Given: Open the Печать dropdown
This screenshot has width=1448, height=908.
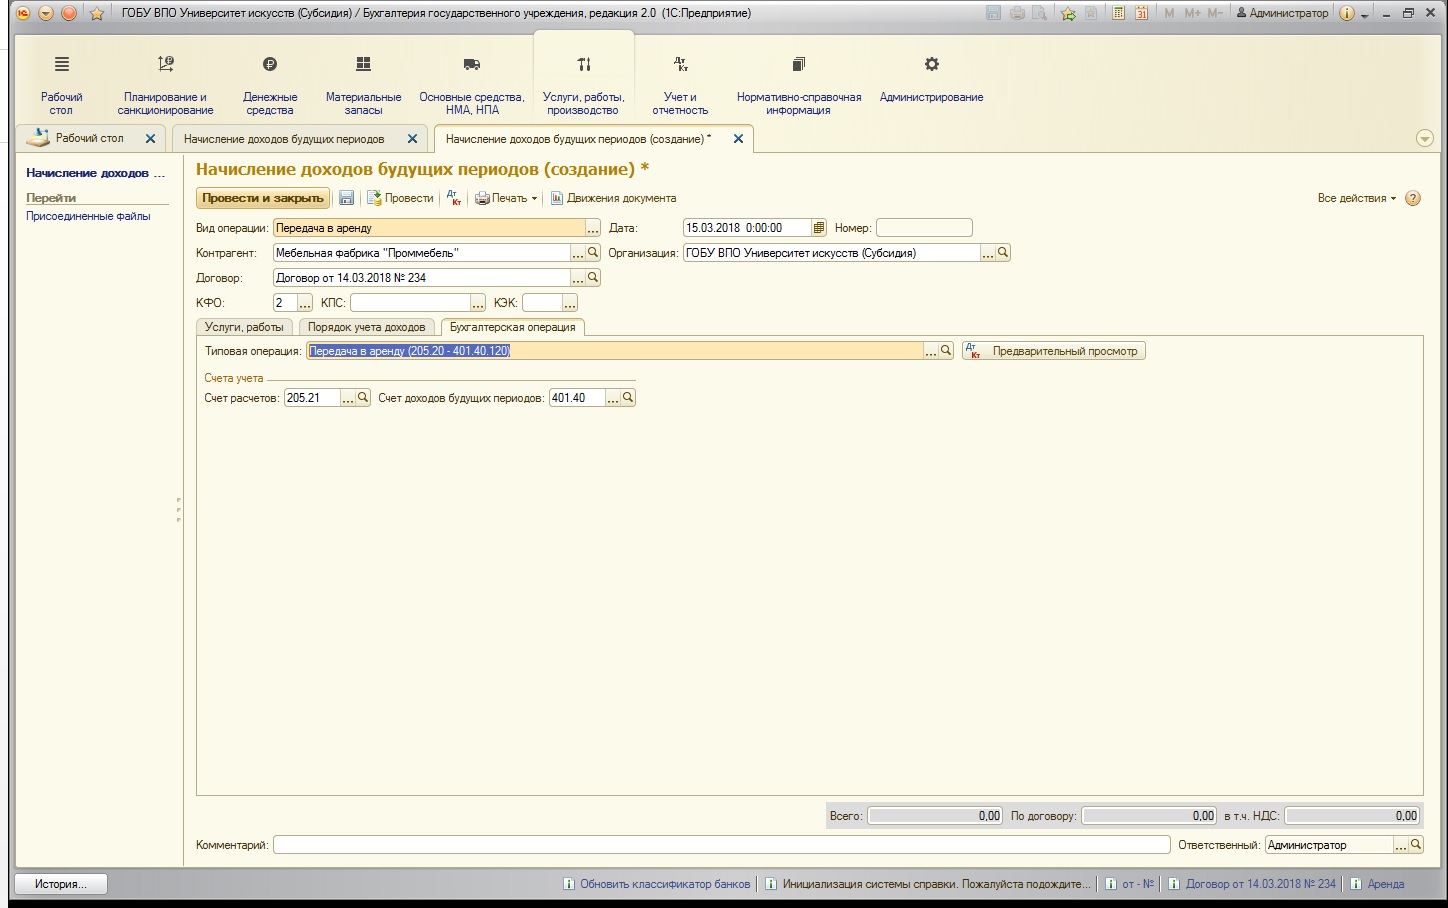Looking at the screenshot, I should point(506,198).
